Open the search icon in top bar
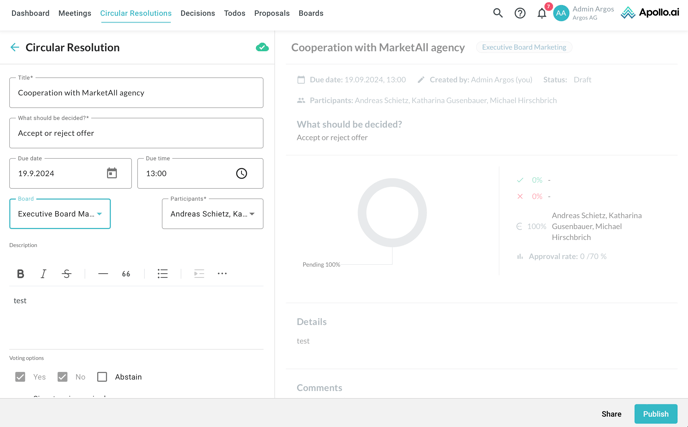The height and width of the screenshot is (427, 688). point(498,13)
